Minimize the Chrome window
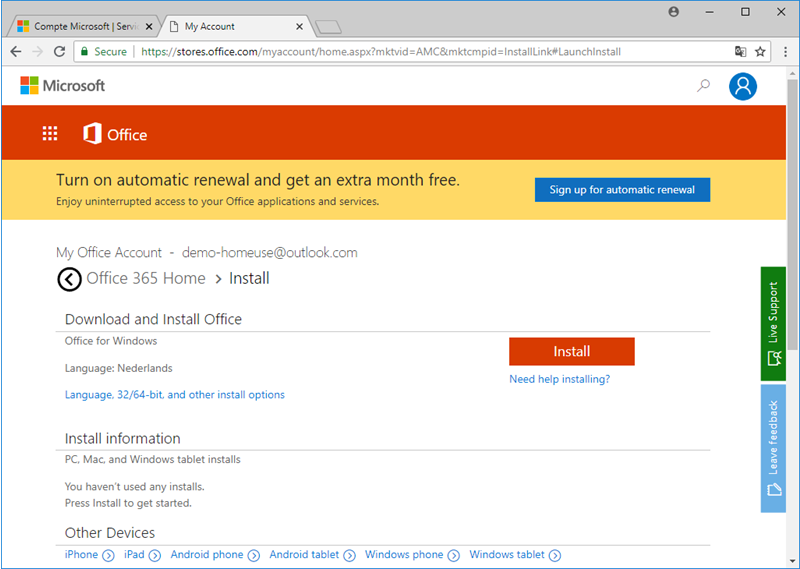The image size is (800, 569). (709, 12)
